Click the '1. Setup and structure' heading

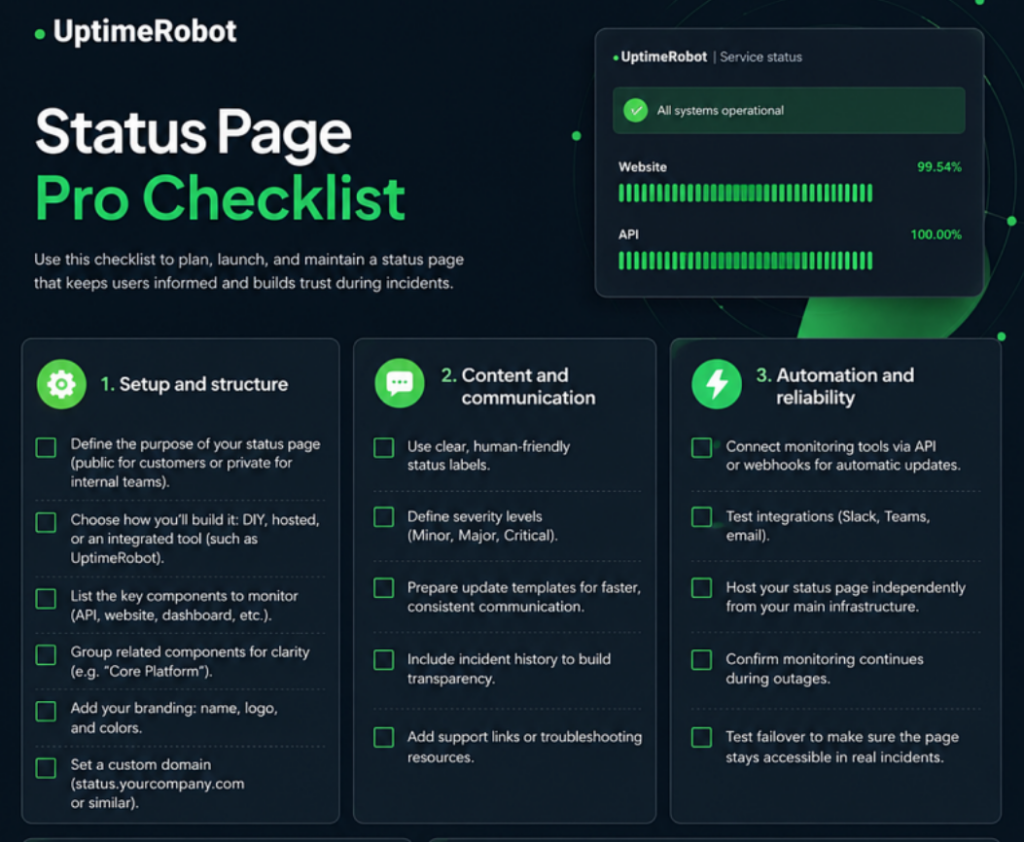tap(194, 384)
